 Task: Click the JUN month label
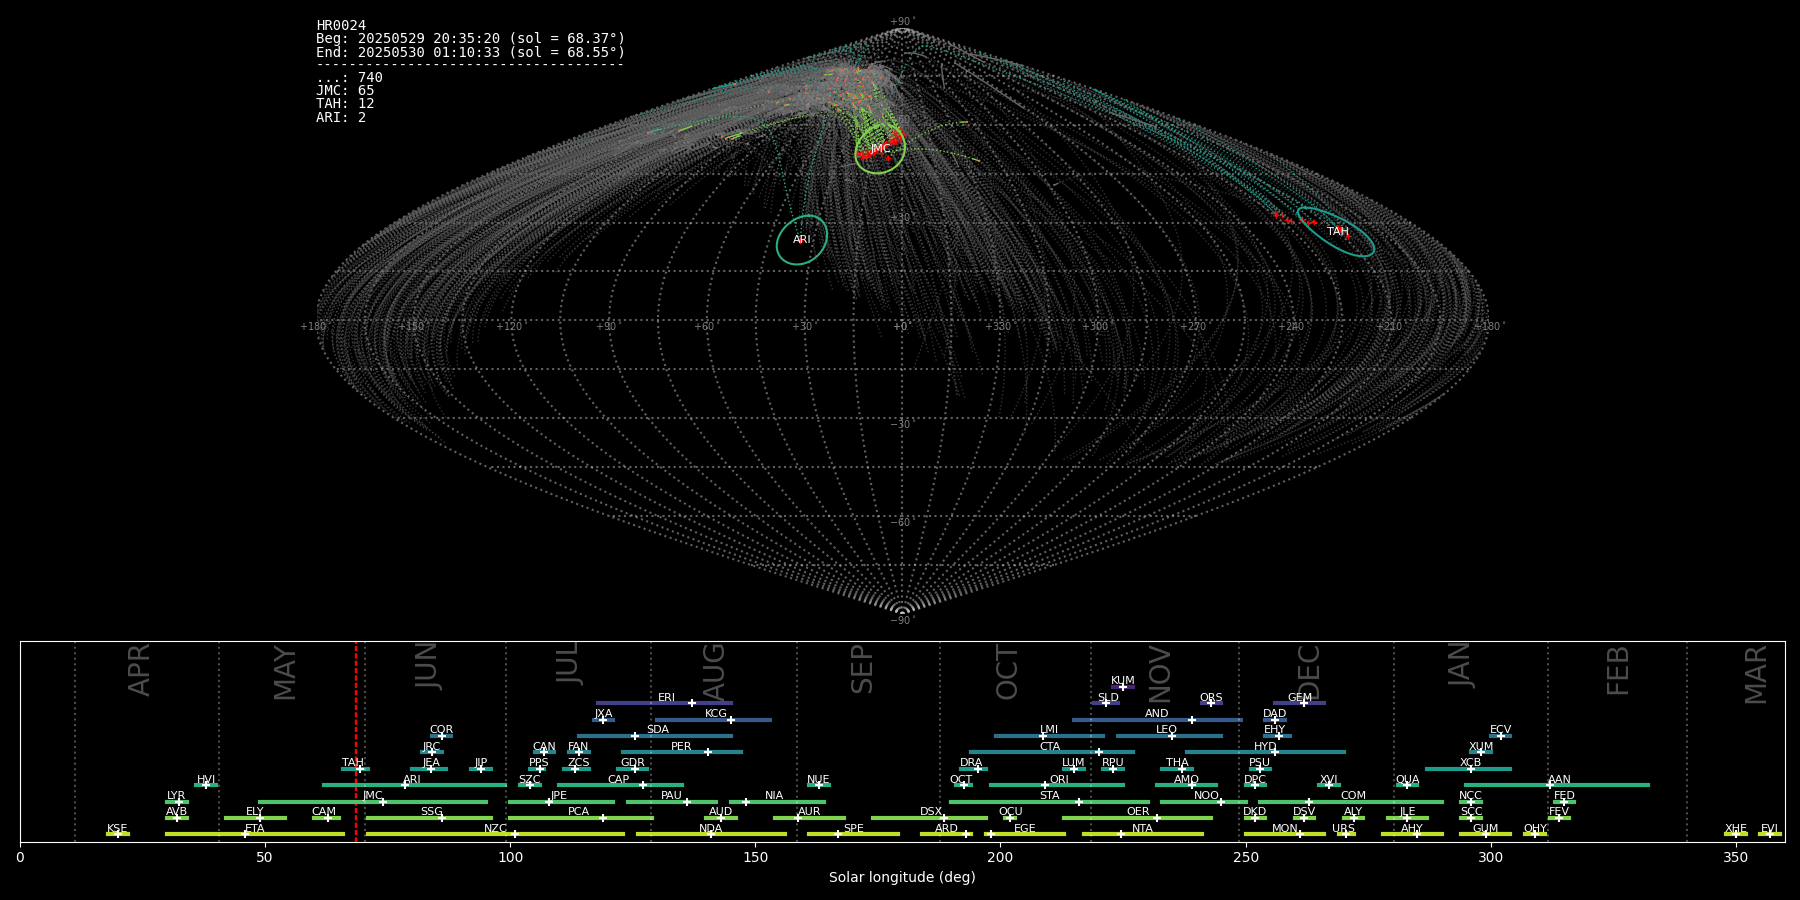pyautogui.click(x=427, y=666)
